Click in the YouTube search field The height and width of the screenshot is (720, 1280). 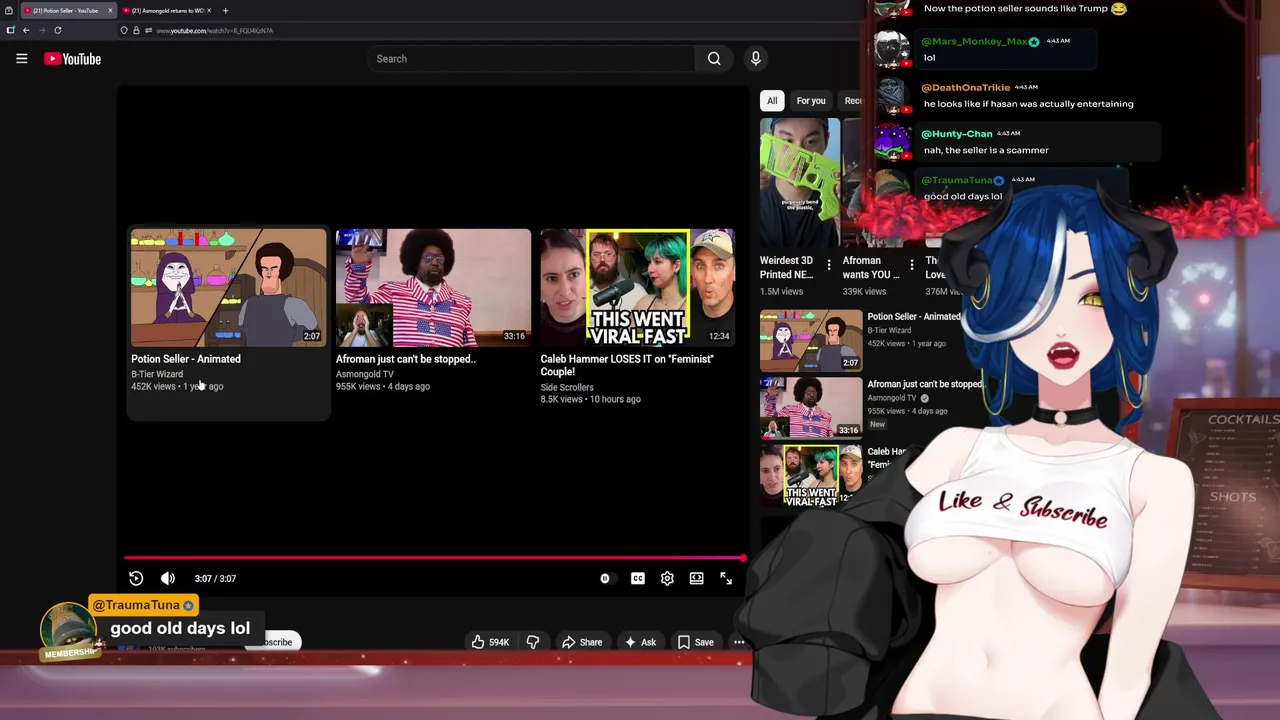click(530, 59)
